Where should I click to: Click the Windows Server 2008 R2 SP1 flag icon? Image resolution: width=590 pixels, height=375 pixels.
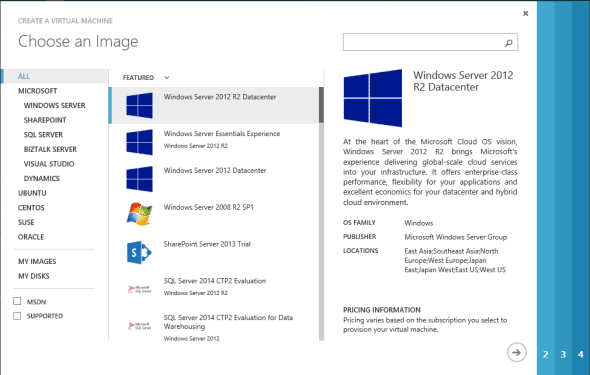139,214
